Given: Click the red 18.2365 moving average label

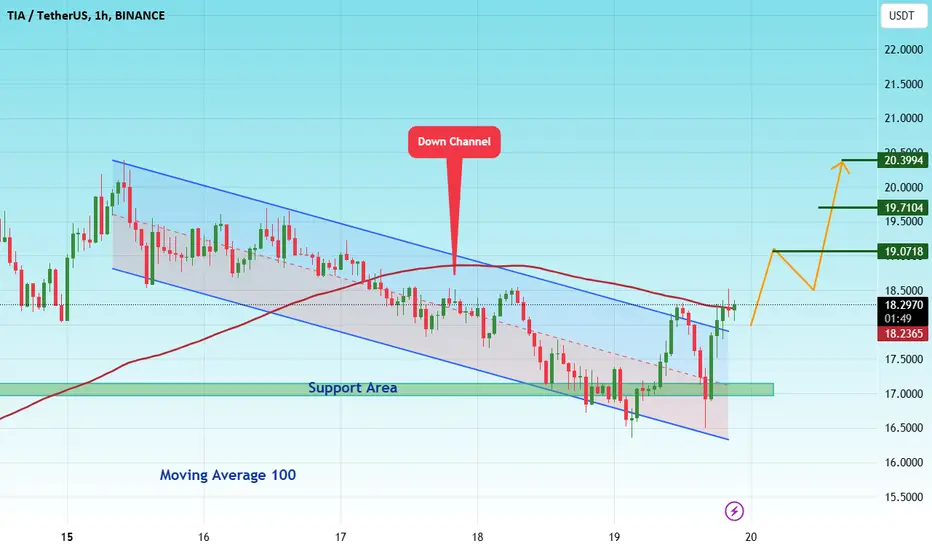Looking at the screenshot, I should click(903, 334).
